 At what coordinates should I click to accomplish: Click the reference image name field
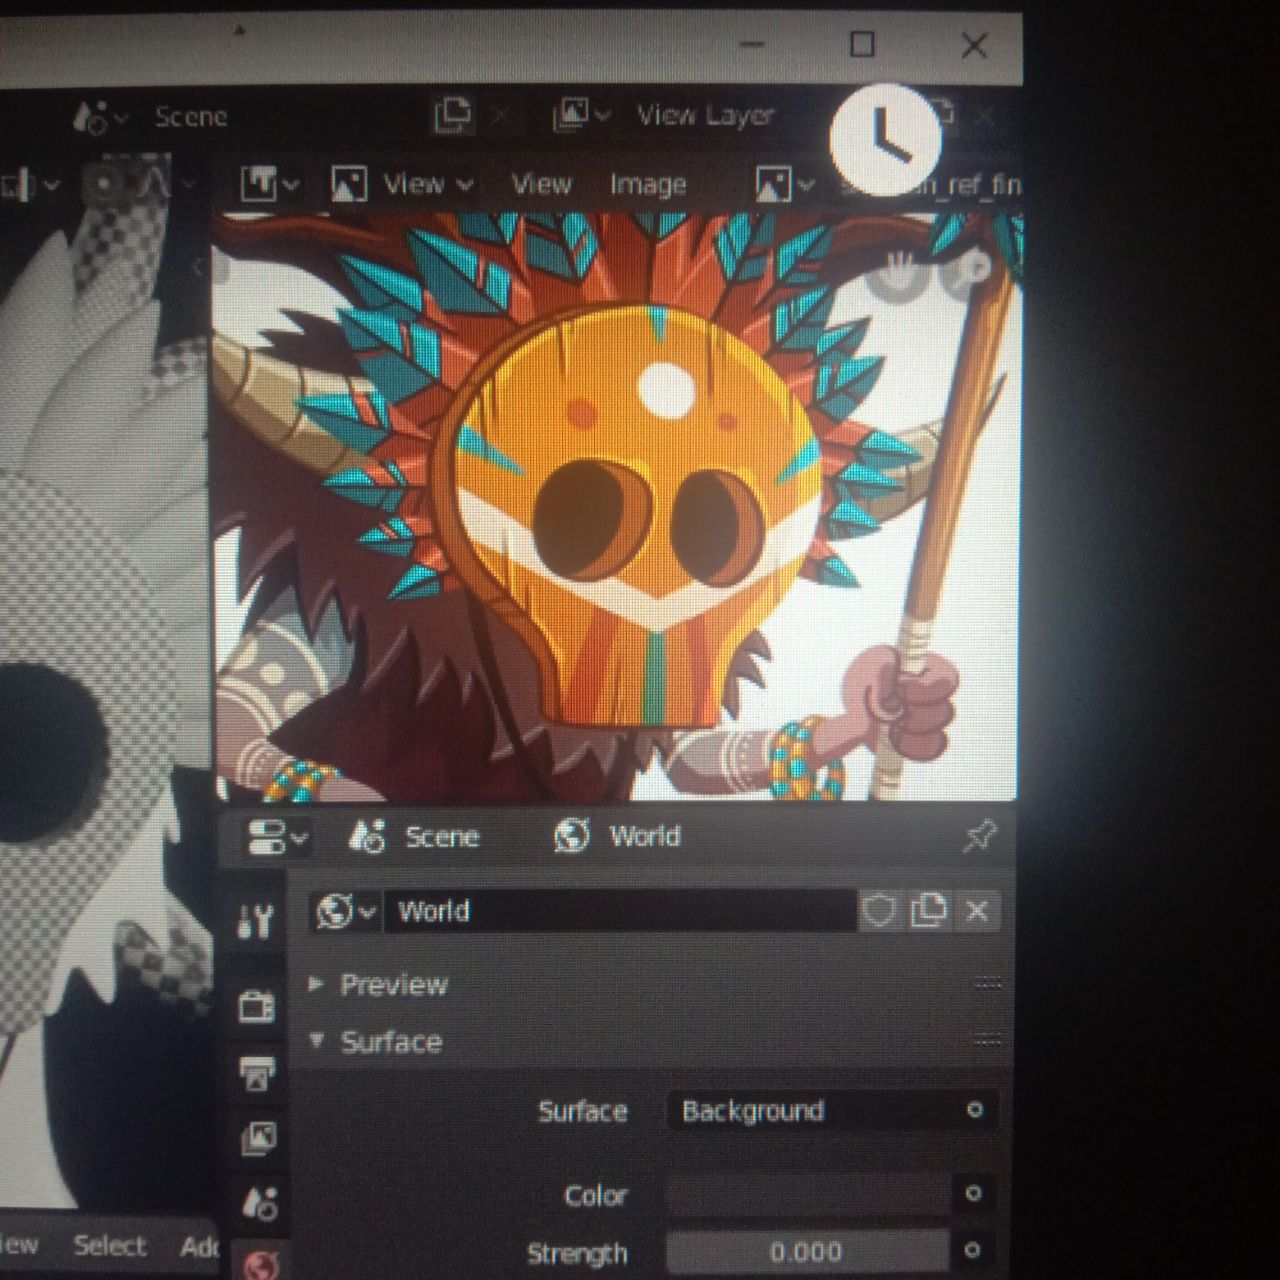tap(928, 186)
